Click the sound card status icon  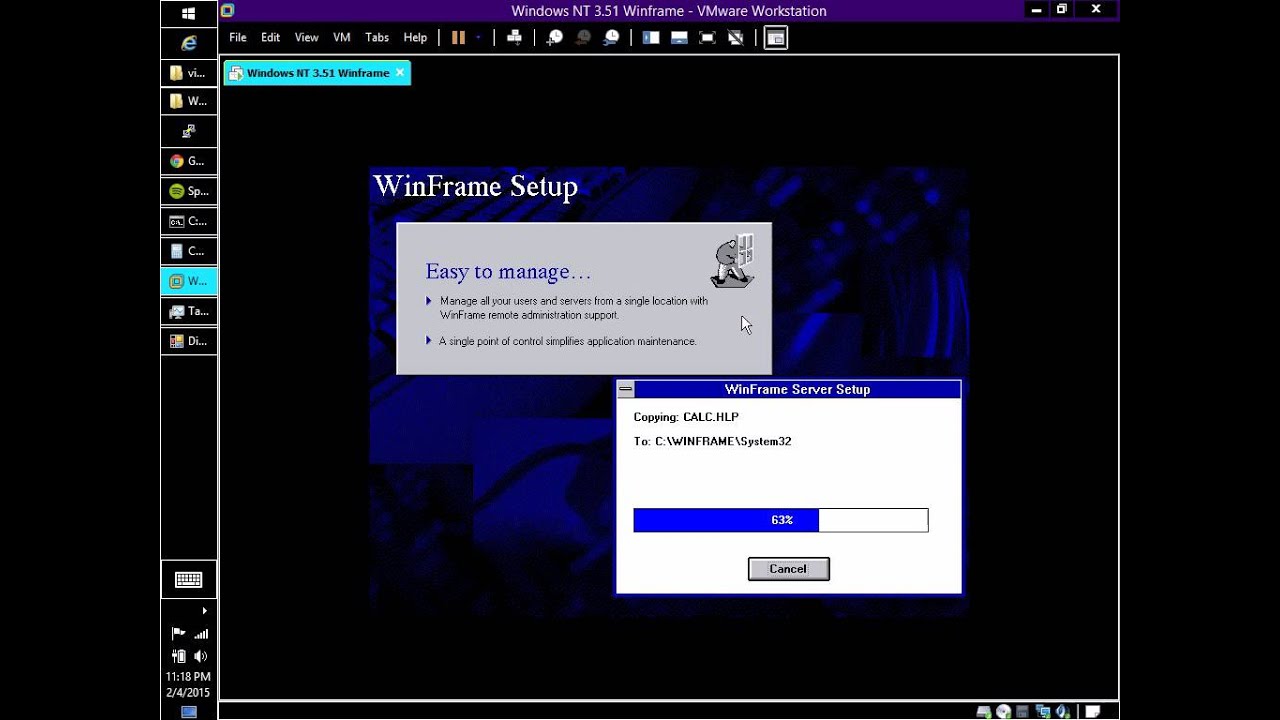tap(1063, 711)
